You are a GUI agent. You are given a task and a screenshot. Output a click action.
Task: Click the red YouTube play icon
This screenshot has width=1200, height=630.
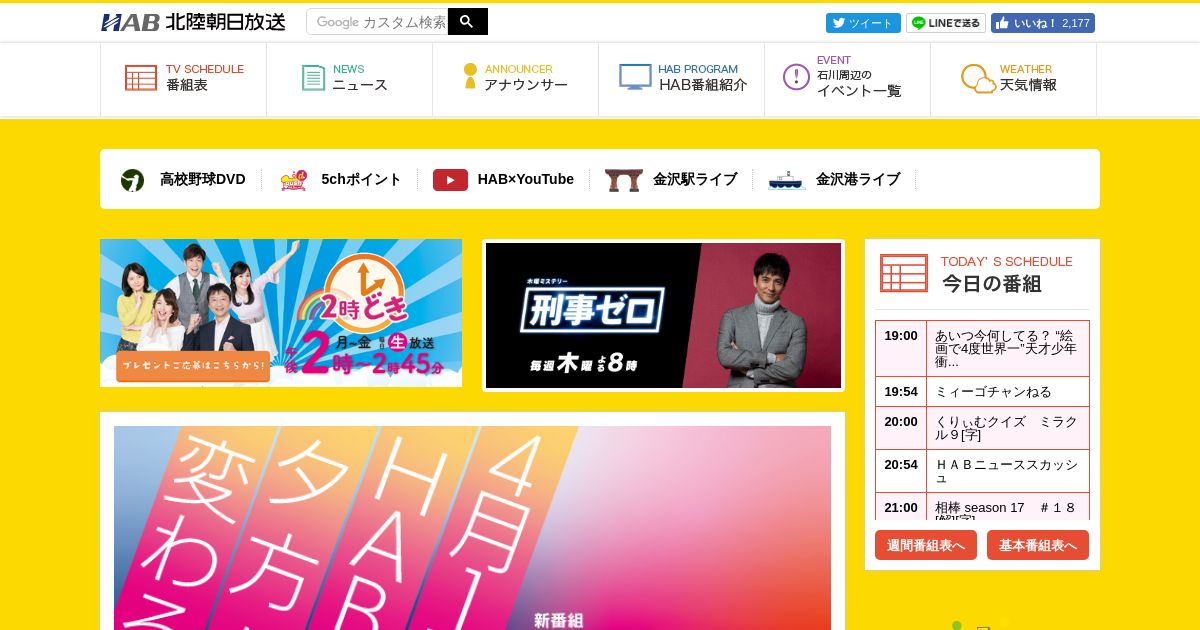point(450,180)
